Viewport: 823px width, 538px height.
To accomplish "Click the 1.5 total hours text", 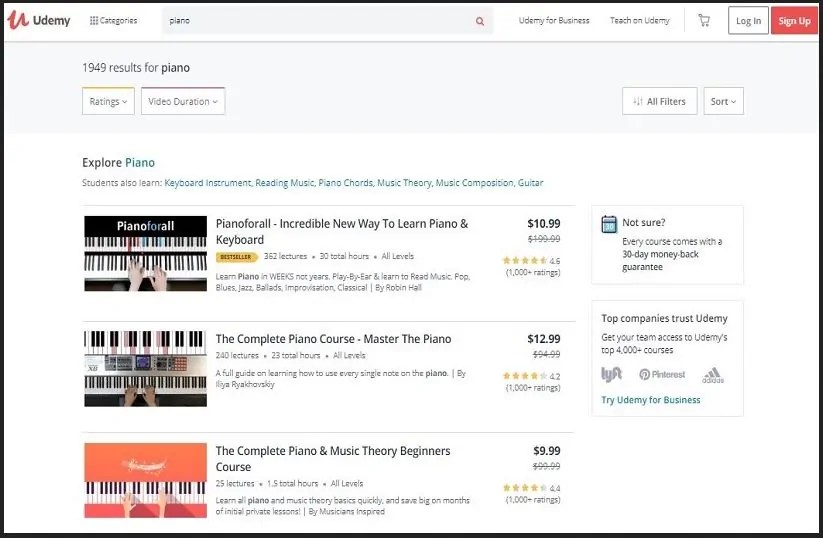I will coord(292,483).
